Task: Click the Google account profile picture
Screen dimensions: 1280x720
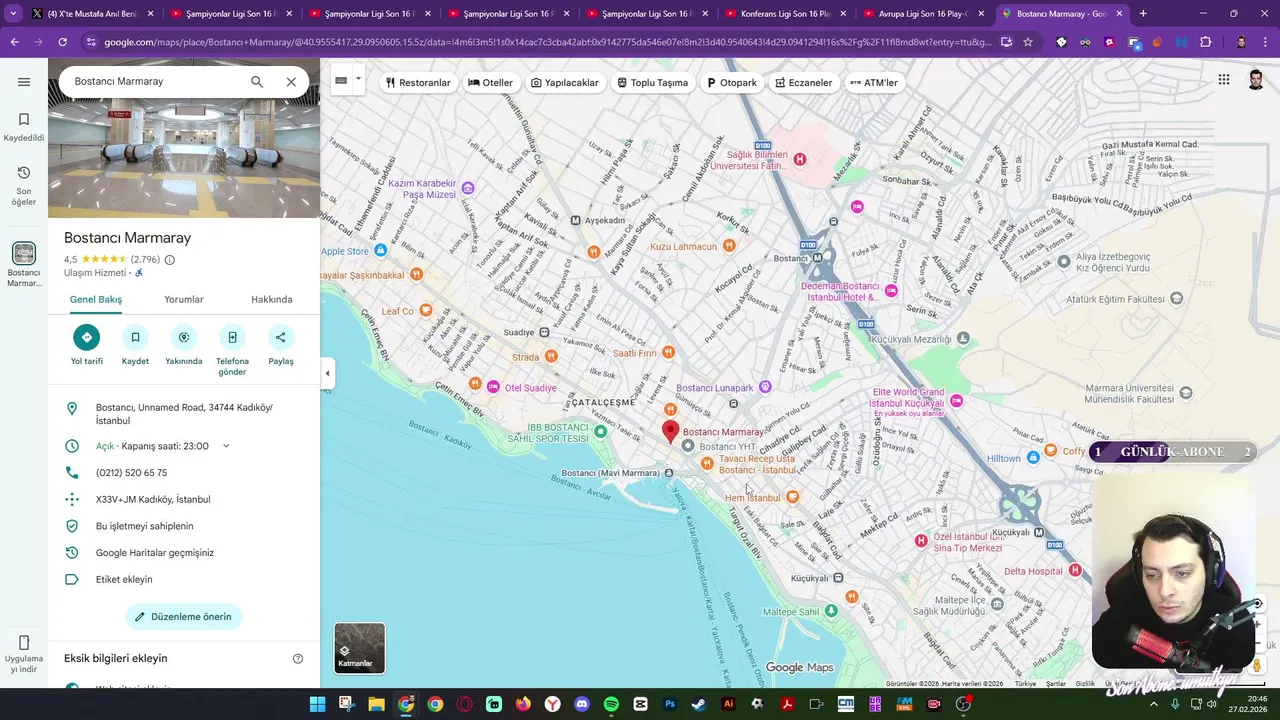Action: coord(1257,80)
